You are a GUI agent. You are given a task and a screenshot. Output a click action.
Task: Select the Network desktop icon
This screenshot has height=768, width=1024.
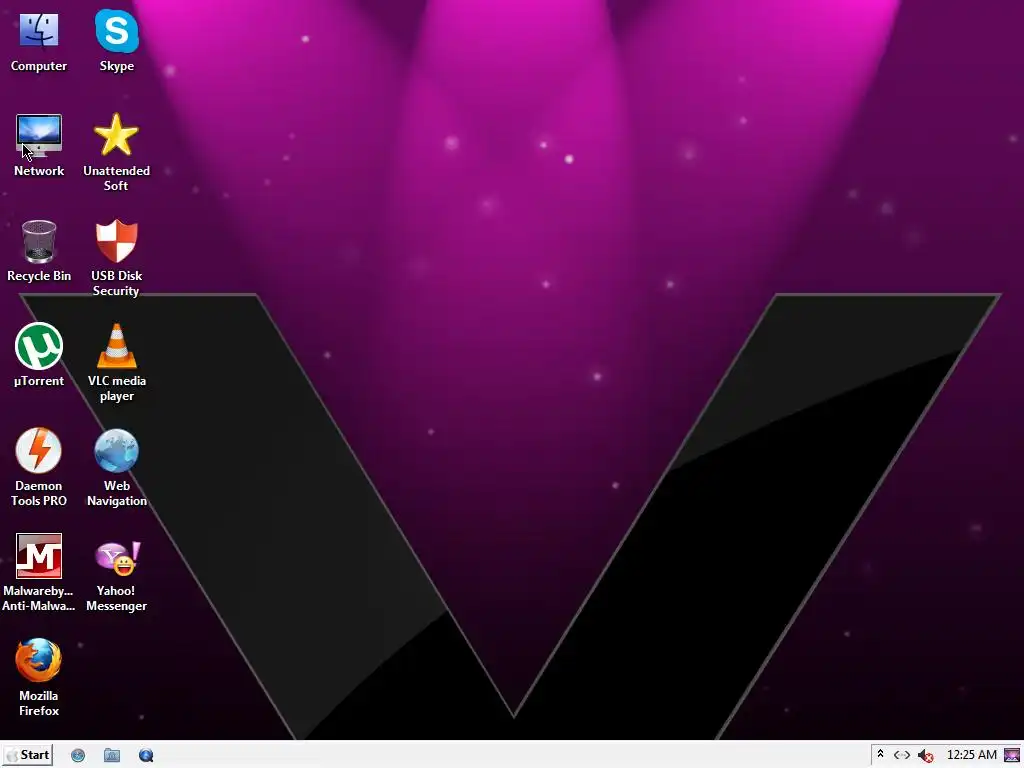click(x=39, y=135)
